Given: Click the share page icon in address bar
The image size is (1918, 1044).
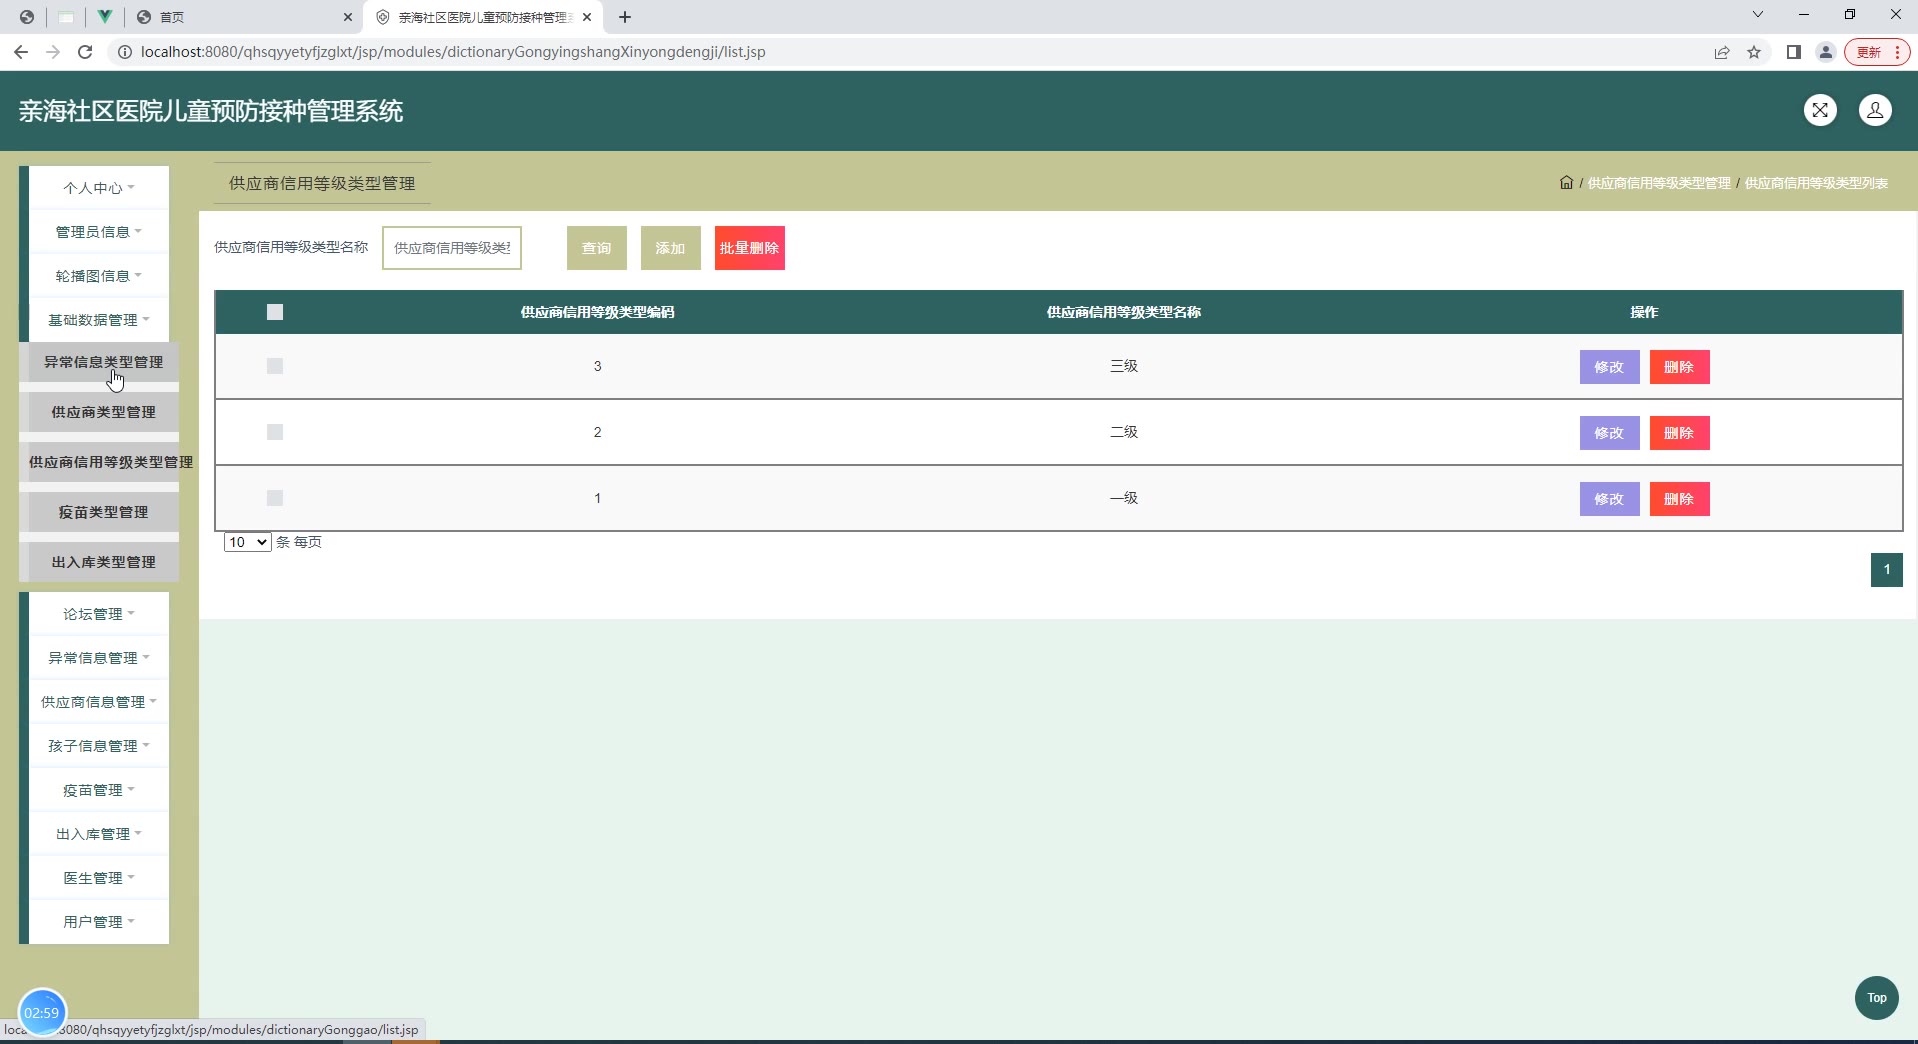Looking at the screenshot, I should [1722, 52].
